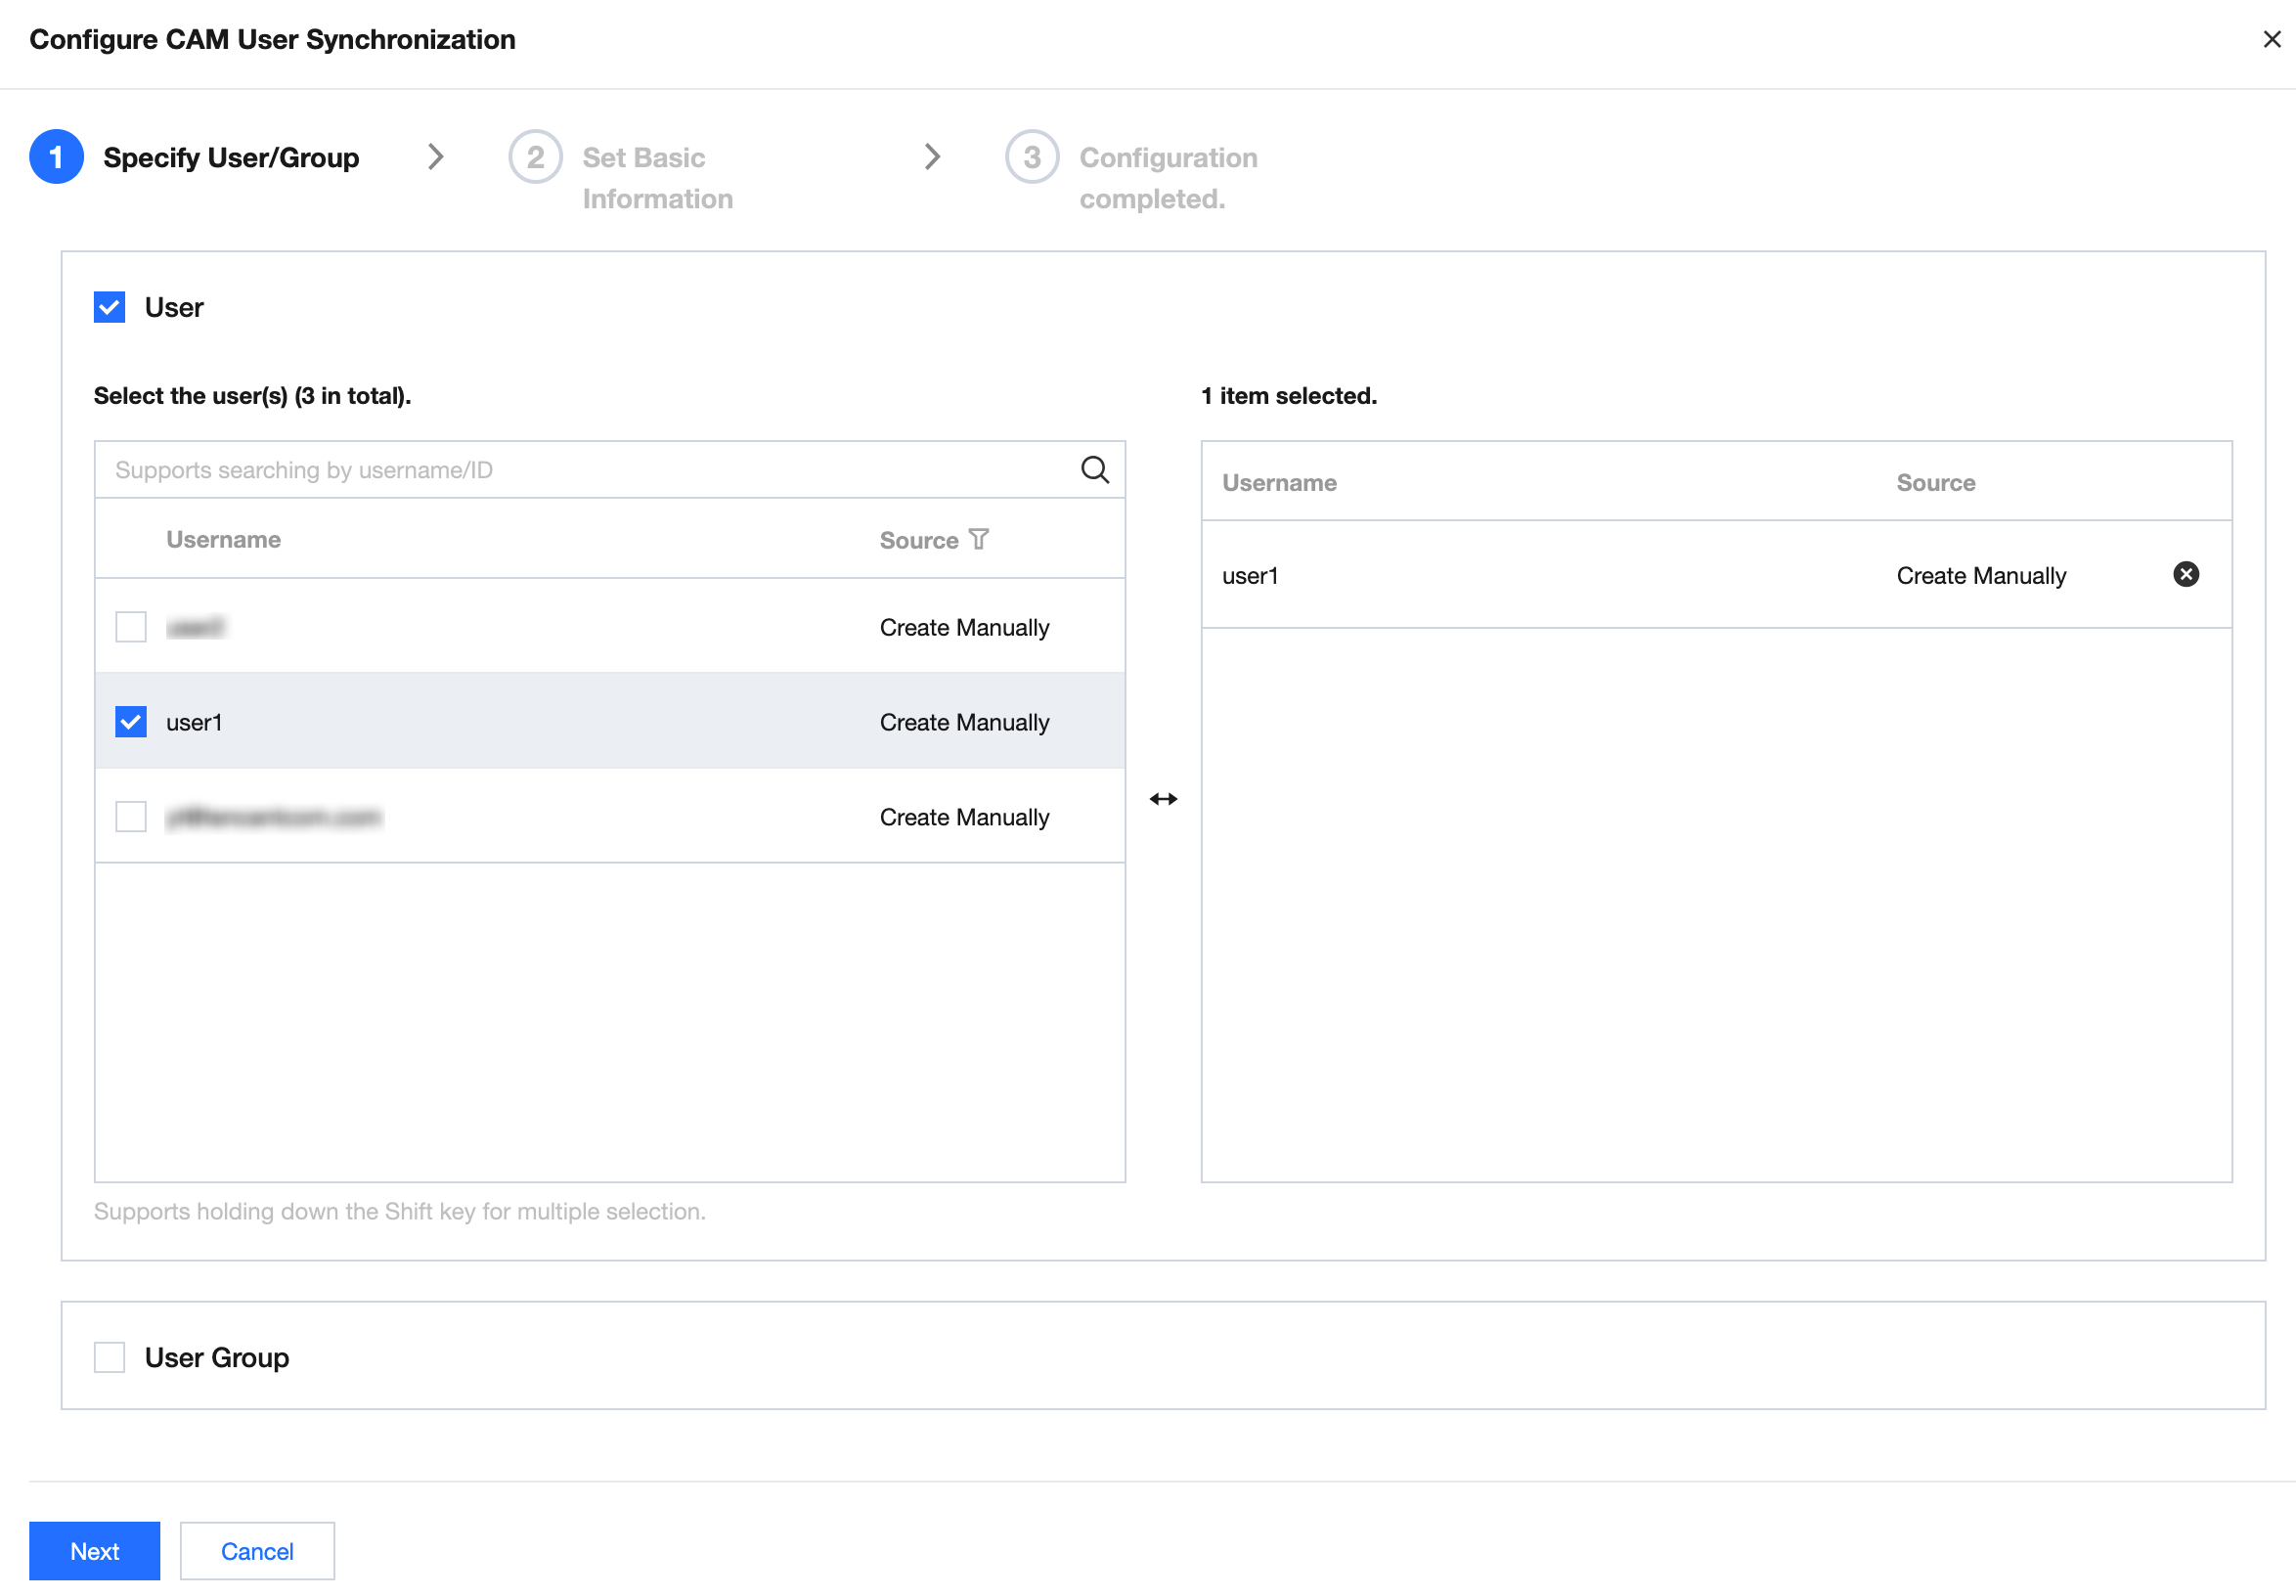Select the Set Basic Information step
Image resolution: width=2296 pixels, height=1596 pixels.
(x=658, y=177)
